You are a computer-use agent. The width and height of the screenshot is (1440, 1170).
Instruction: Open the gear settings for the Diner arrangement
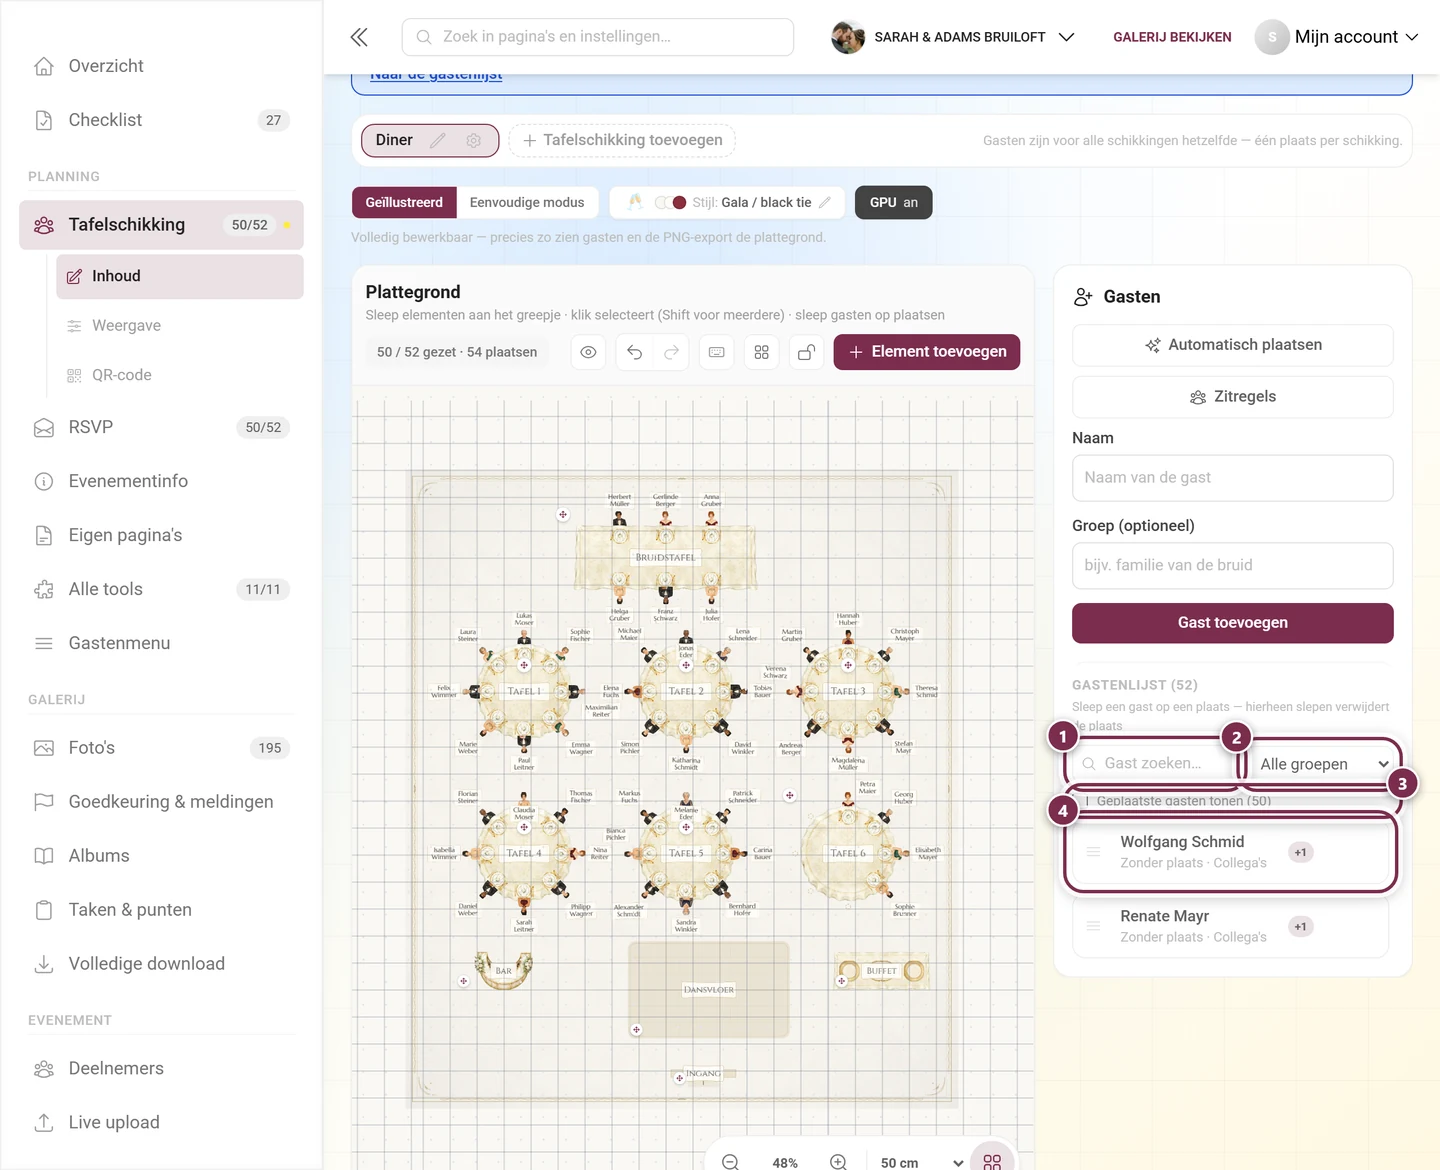[474, 141]
